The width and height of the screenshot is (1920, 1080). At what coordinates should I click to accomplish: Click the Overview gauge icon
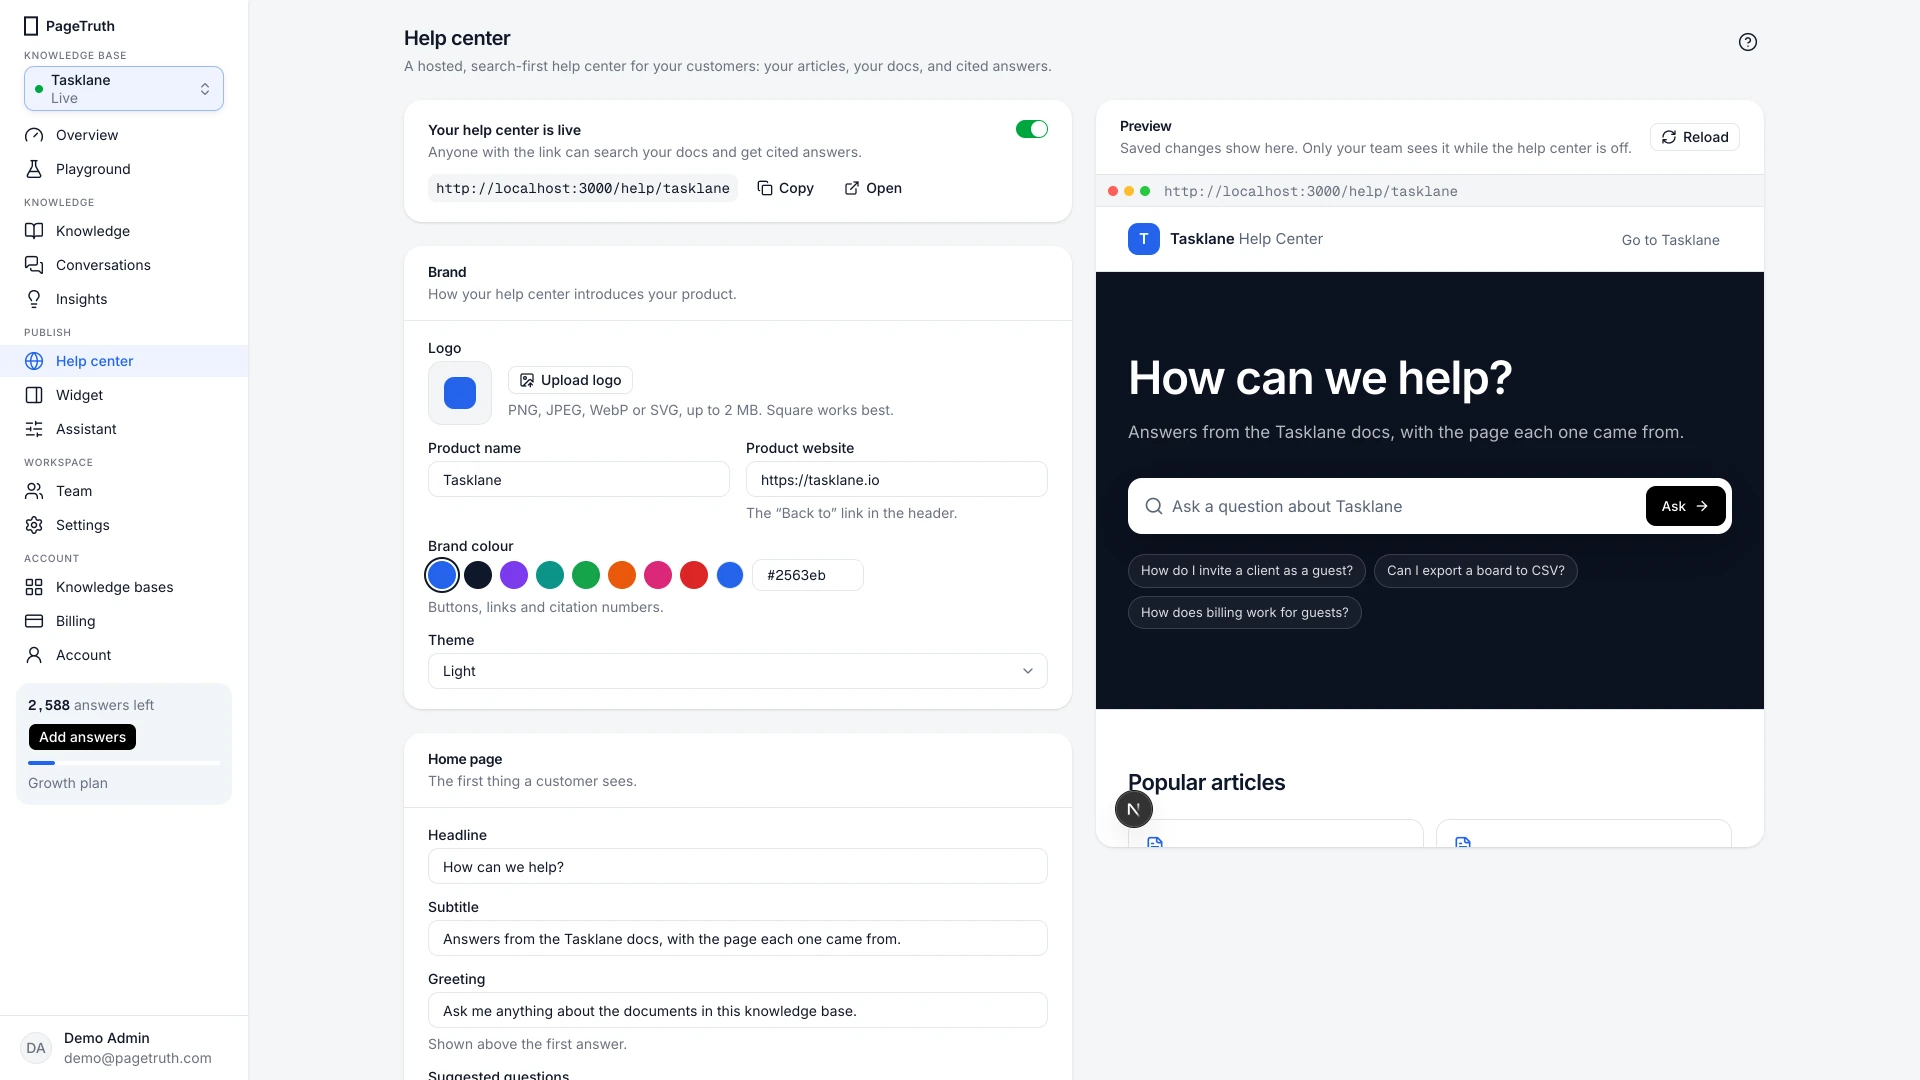click(34, 135)
